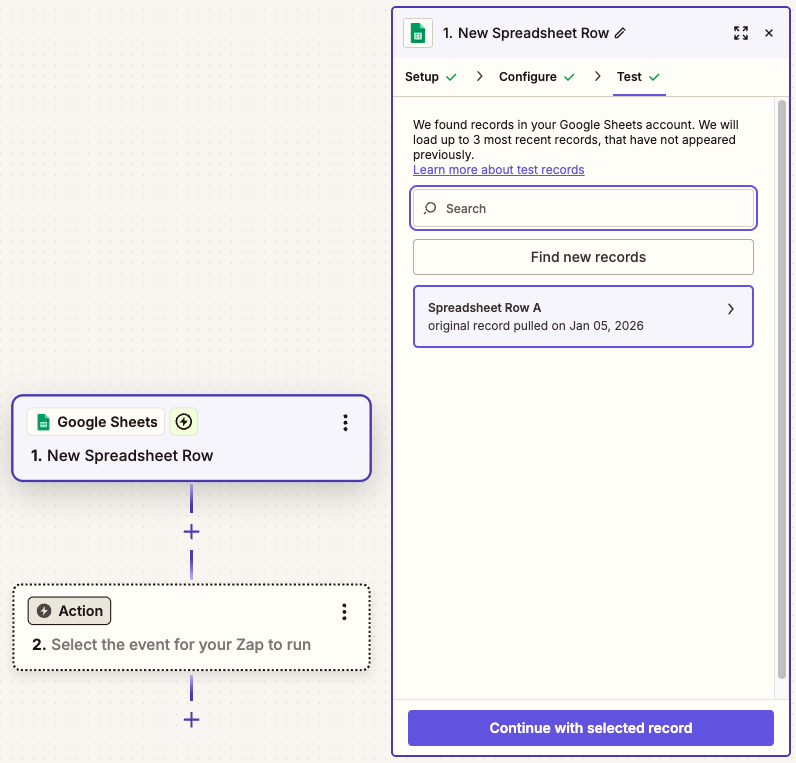Add a step below the Action step
The image size is (796, 763).
[x=191, y=719]
